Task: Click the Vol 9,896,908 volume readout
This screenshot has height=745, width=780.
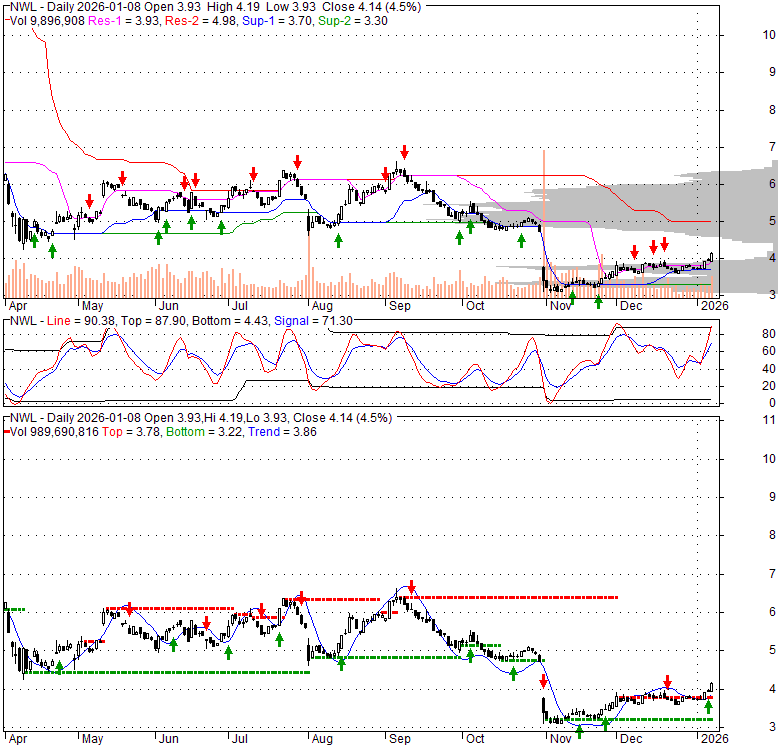Action: pos(47,21)
